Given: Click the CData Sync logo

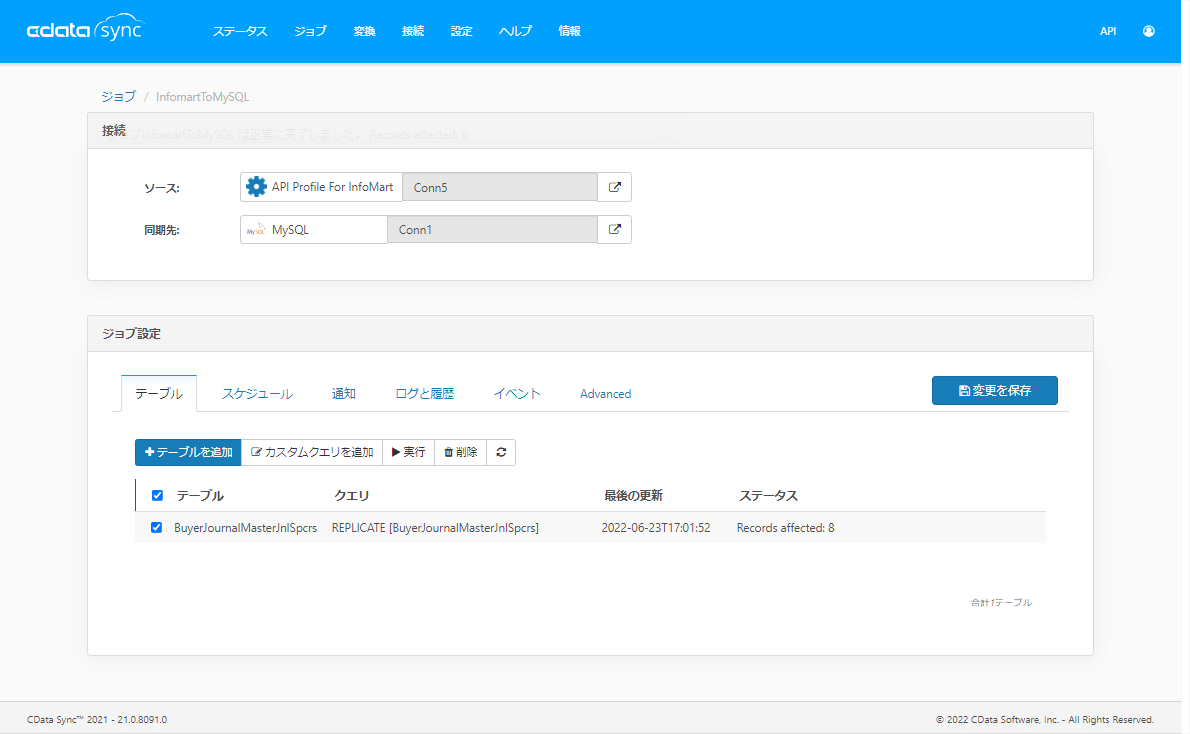Looking at the screenshot, I should [84, 31].
